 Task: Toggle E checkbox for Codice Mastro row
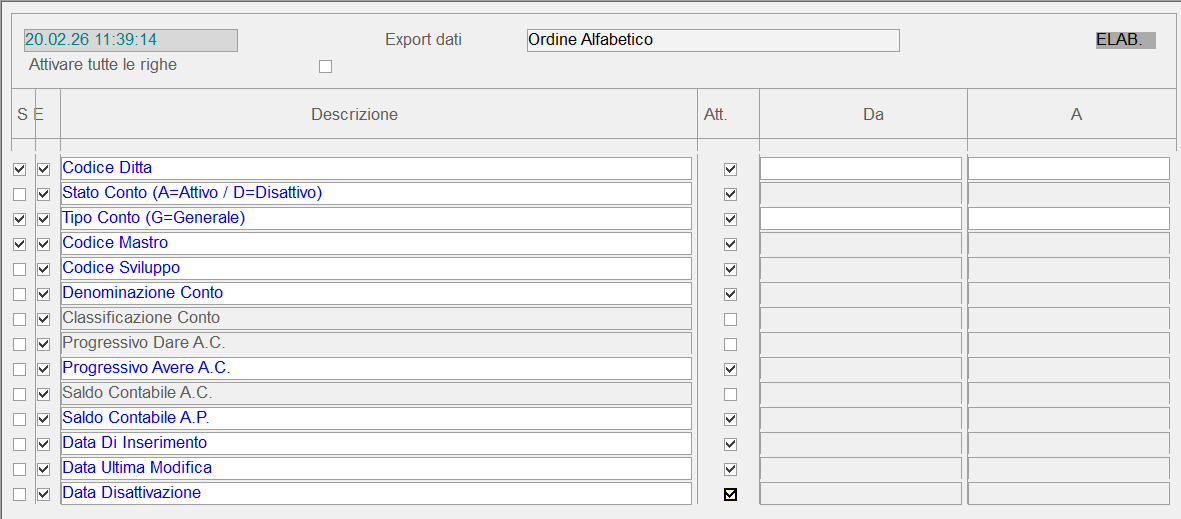[x=43, y=244]
